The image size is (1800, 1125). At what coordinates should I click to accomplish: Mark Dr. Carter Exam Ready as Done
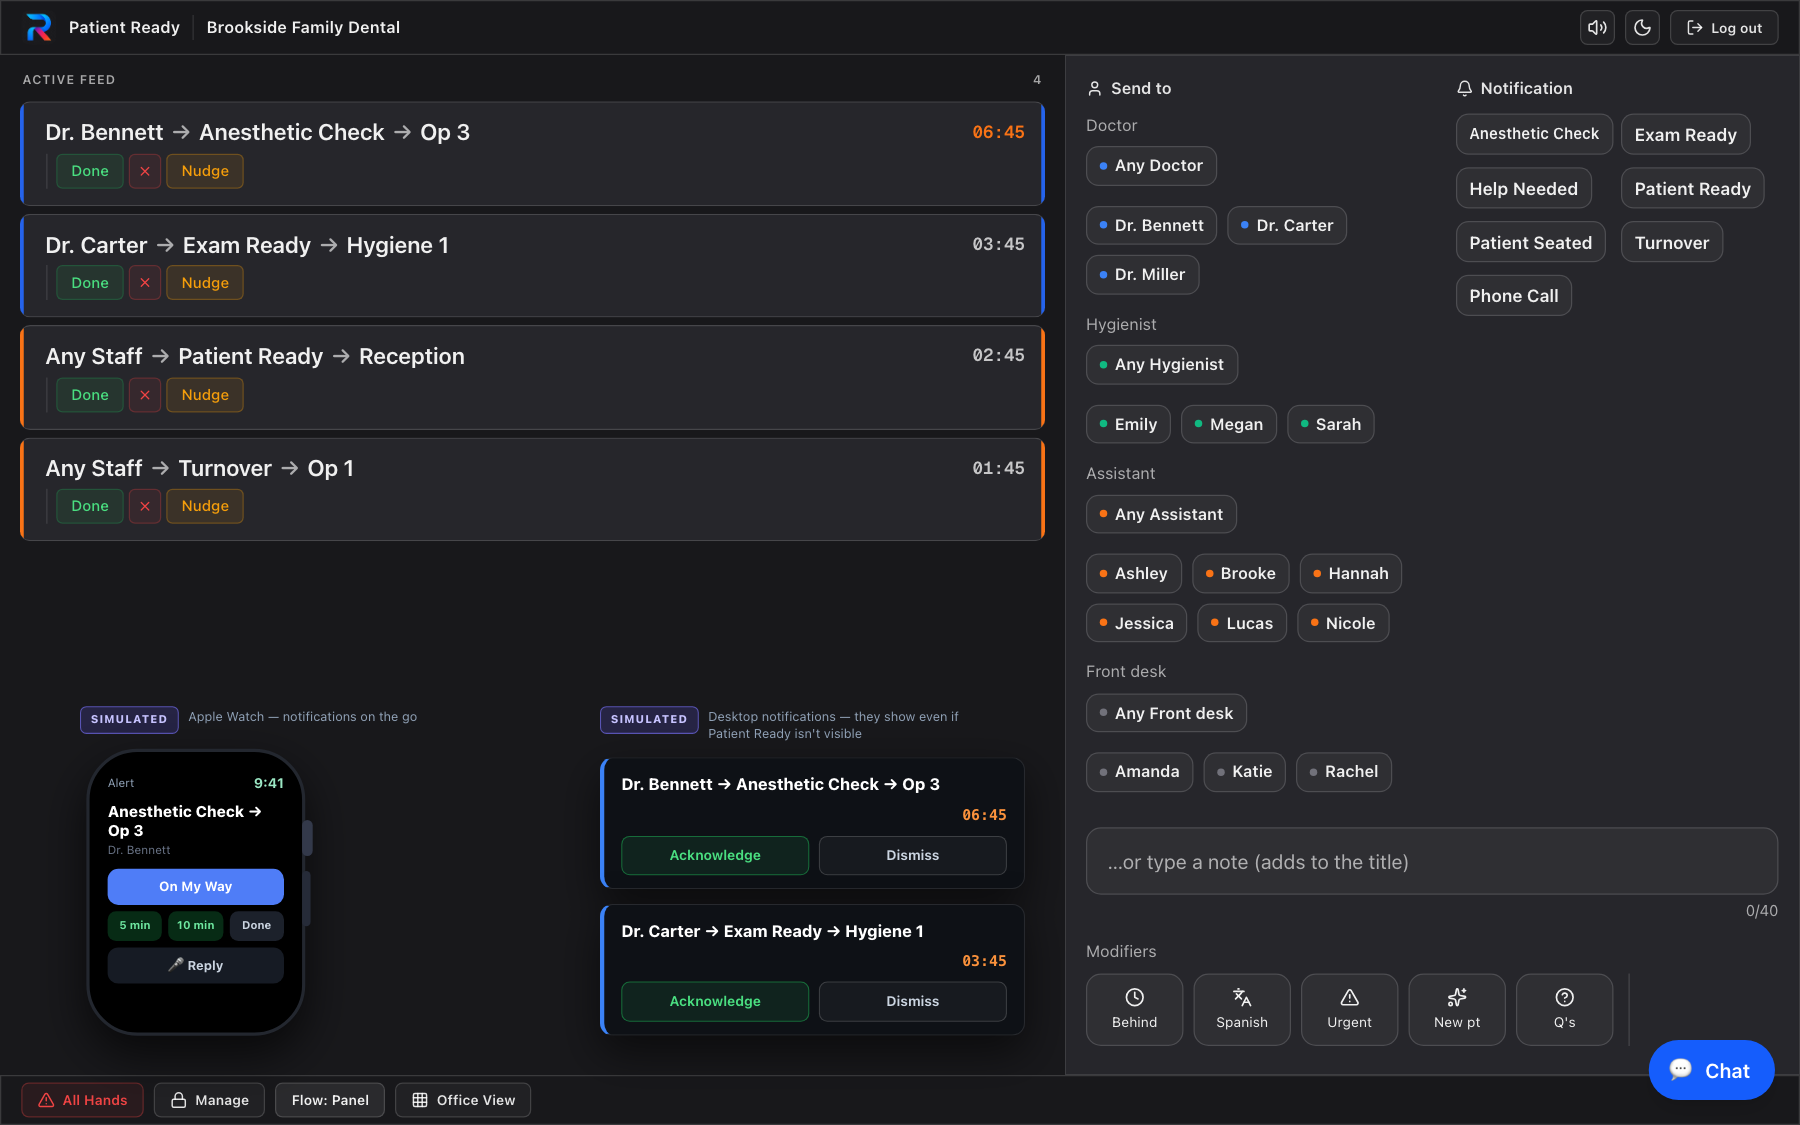click(x=90, y=283)
